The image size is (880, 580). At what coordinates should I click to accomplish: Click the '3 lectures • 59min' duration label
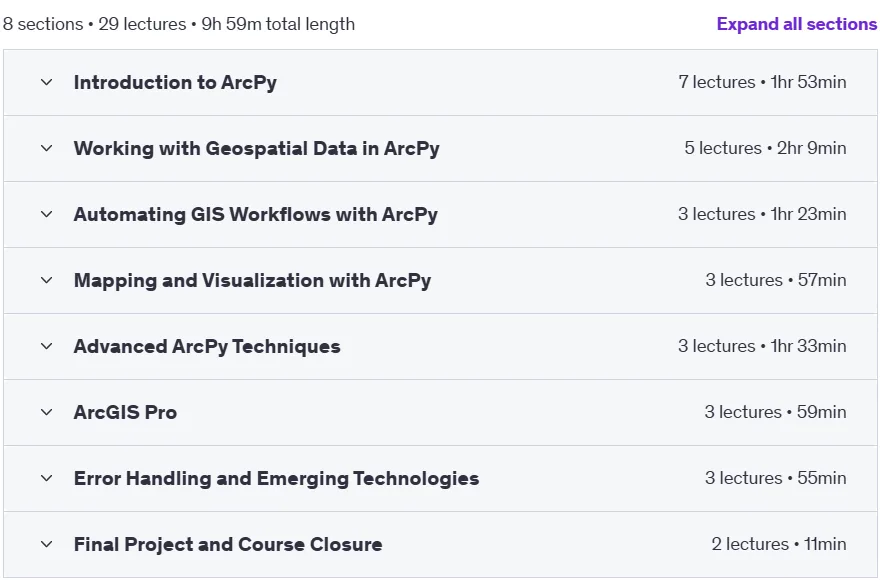[x=776, y=412]
